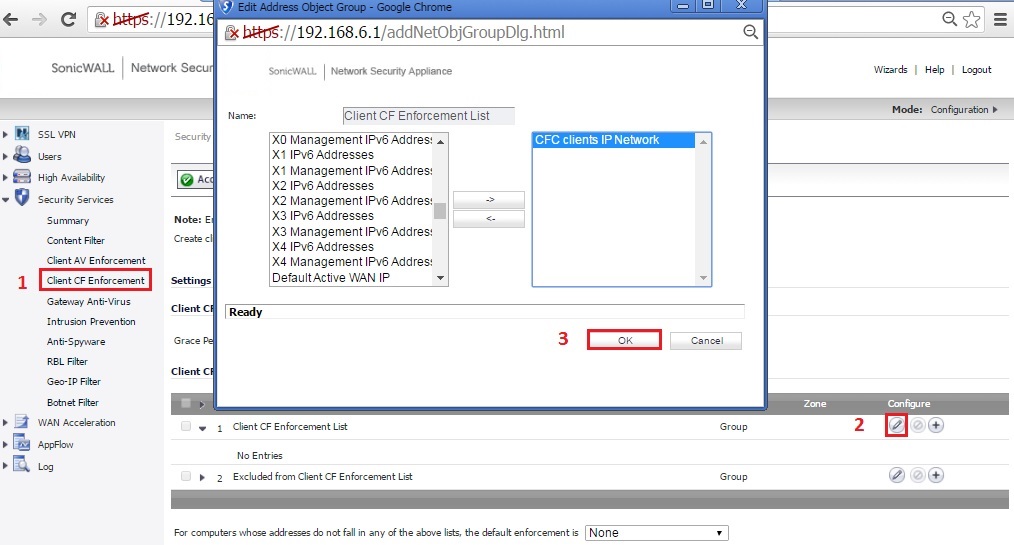Screen dimensions: 1014x545
Task: Open the Chrome hamburger menu
Action: (x=999, y=19)
